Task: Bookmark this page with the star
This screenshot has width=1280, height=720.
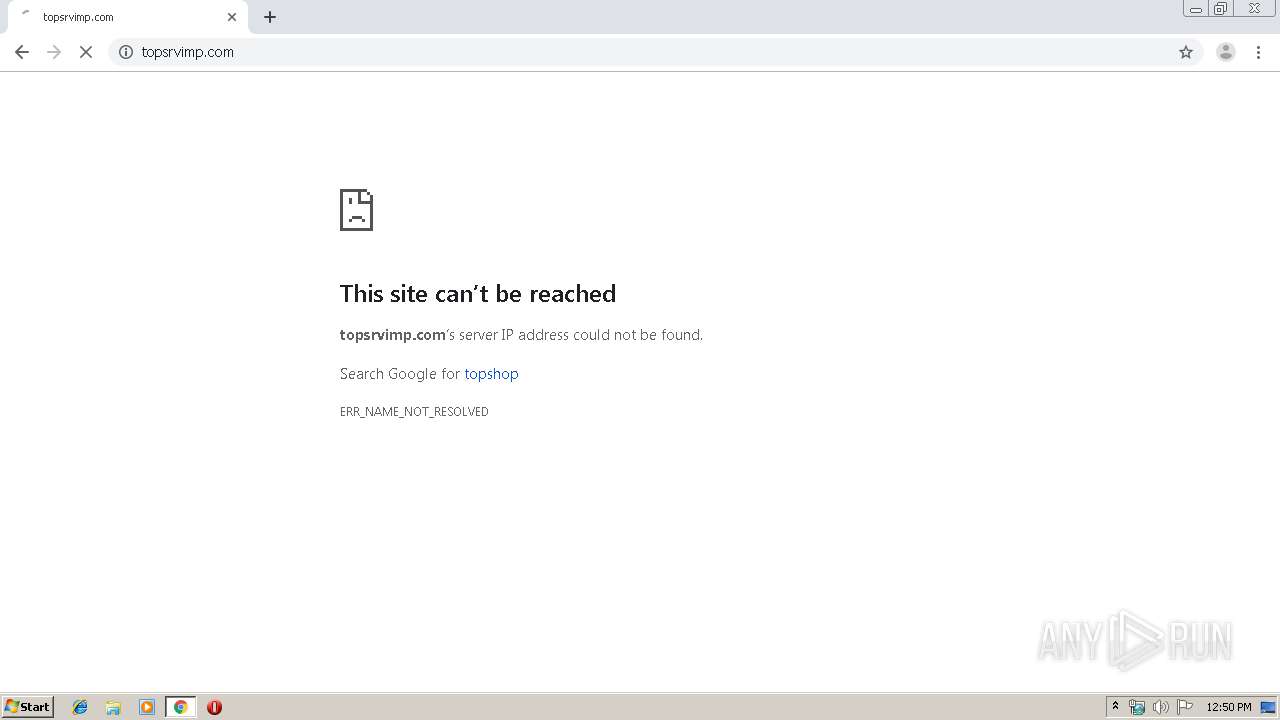Action: pyautogui.click(x=1186, y=52)
